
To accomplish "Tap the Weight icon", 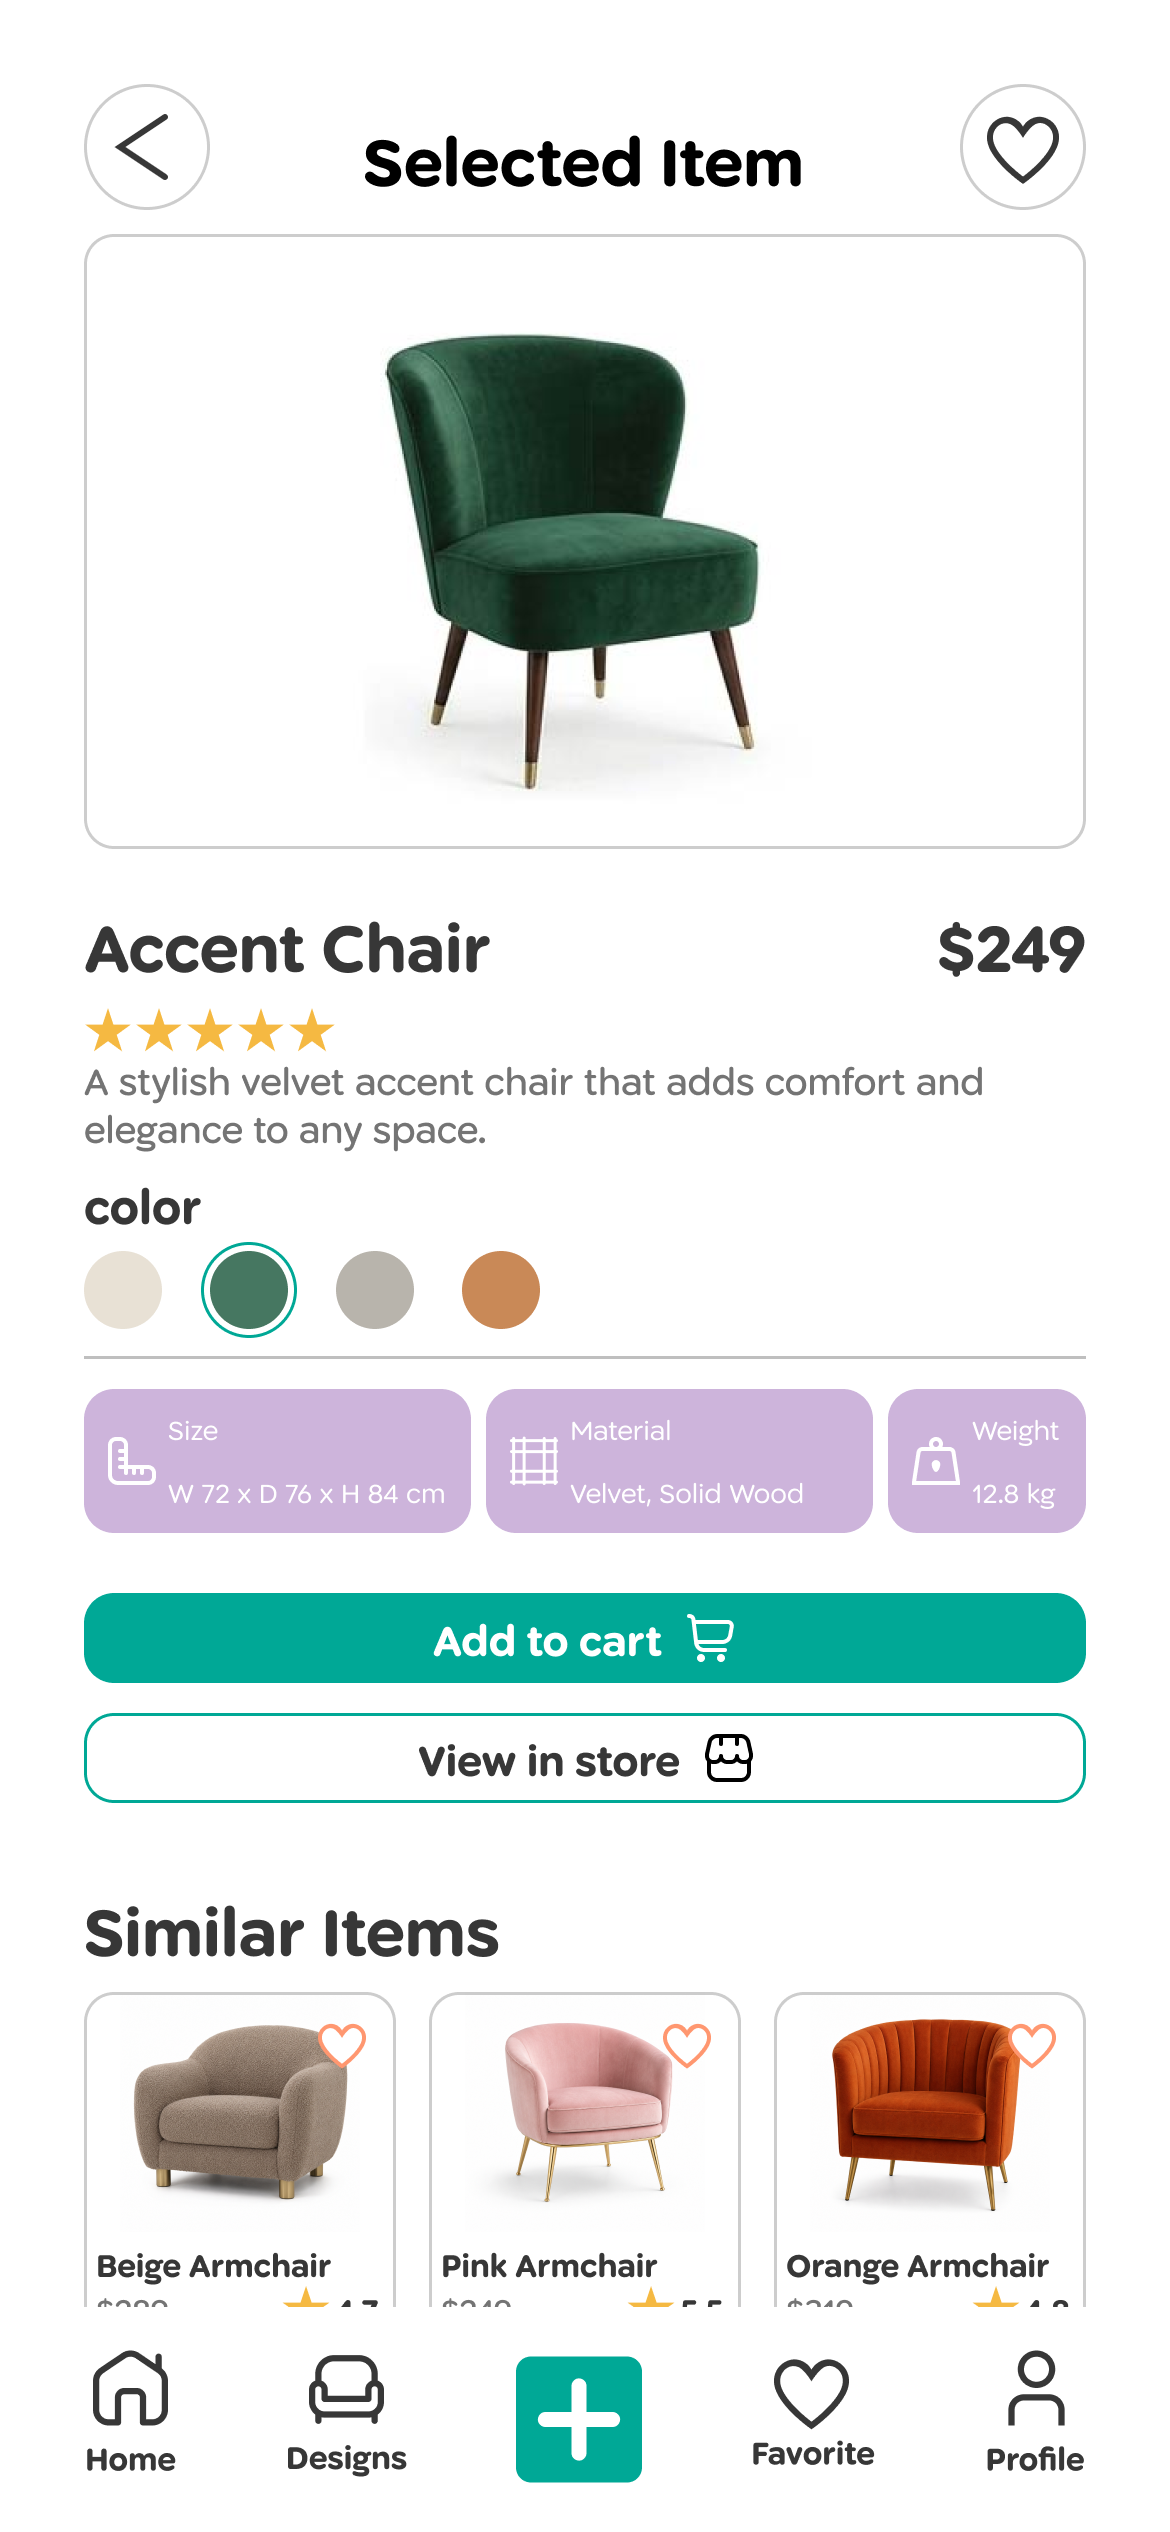I will coord(936,1461).
